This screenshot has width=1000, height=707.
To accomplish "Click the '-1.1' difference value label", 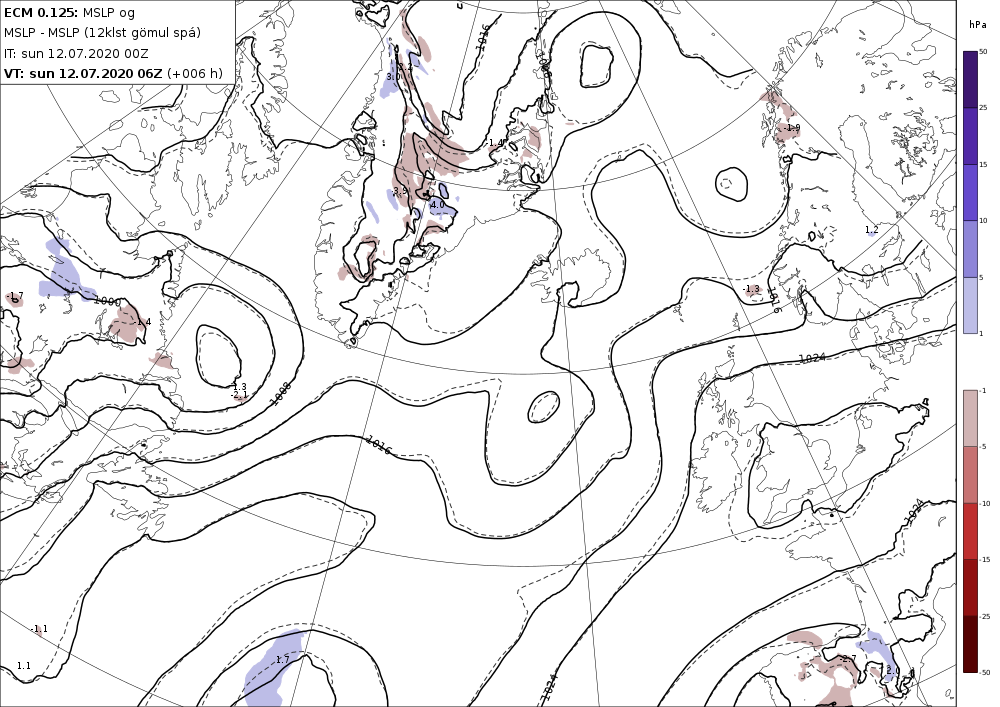I will click(39, 629).
